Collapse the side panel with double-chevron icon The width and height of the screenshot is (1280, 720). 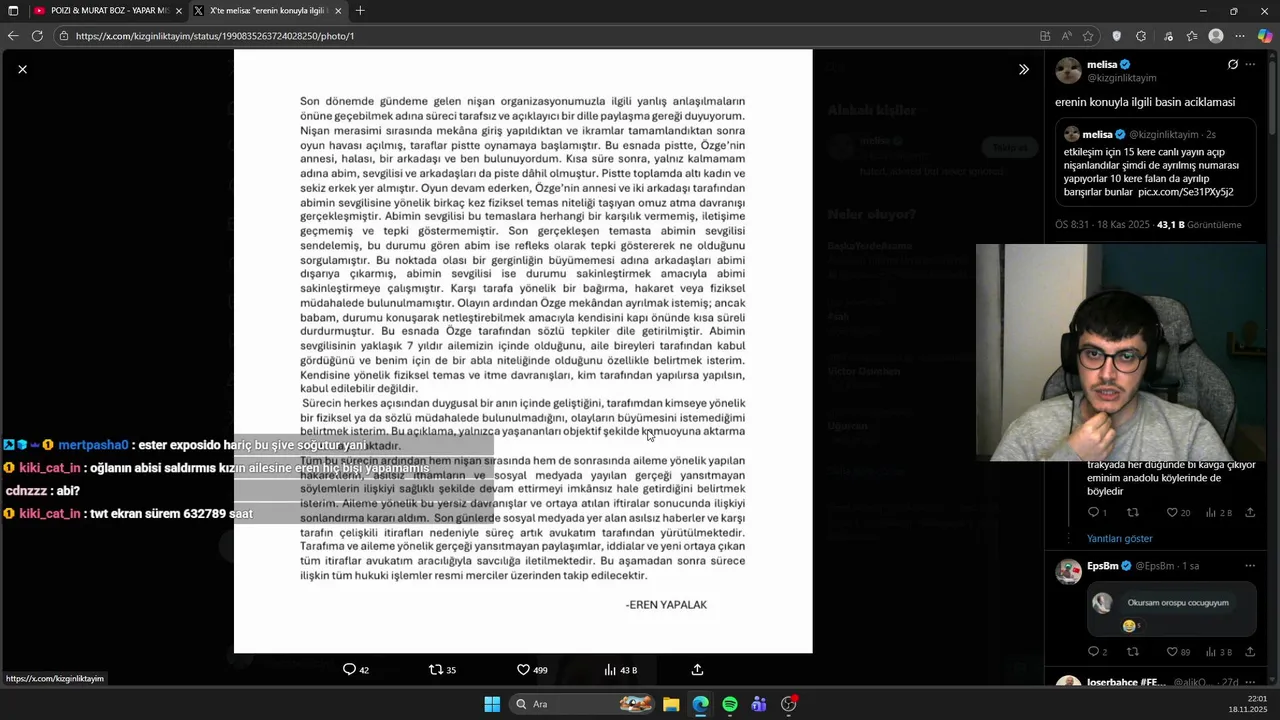click(1023, 69)
